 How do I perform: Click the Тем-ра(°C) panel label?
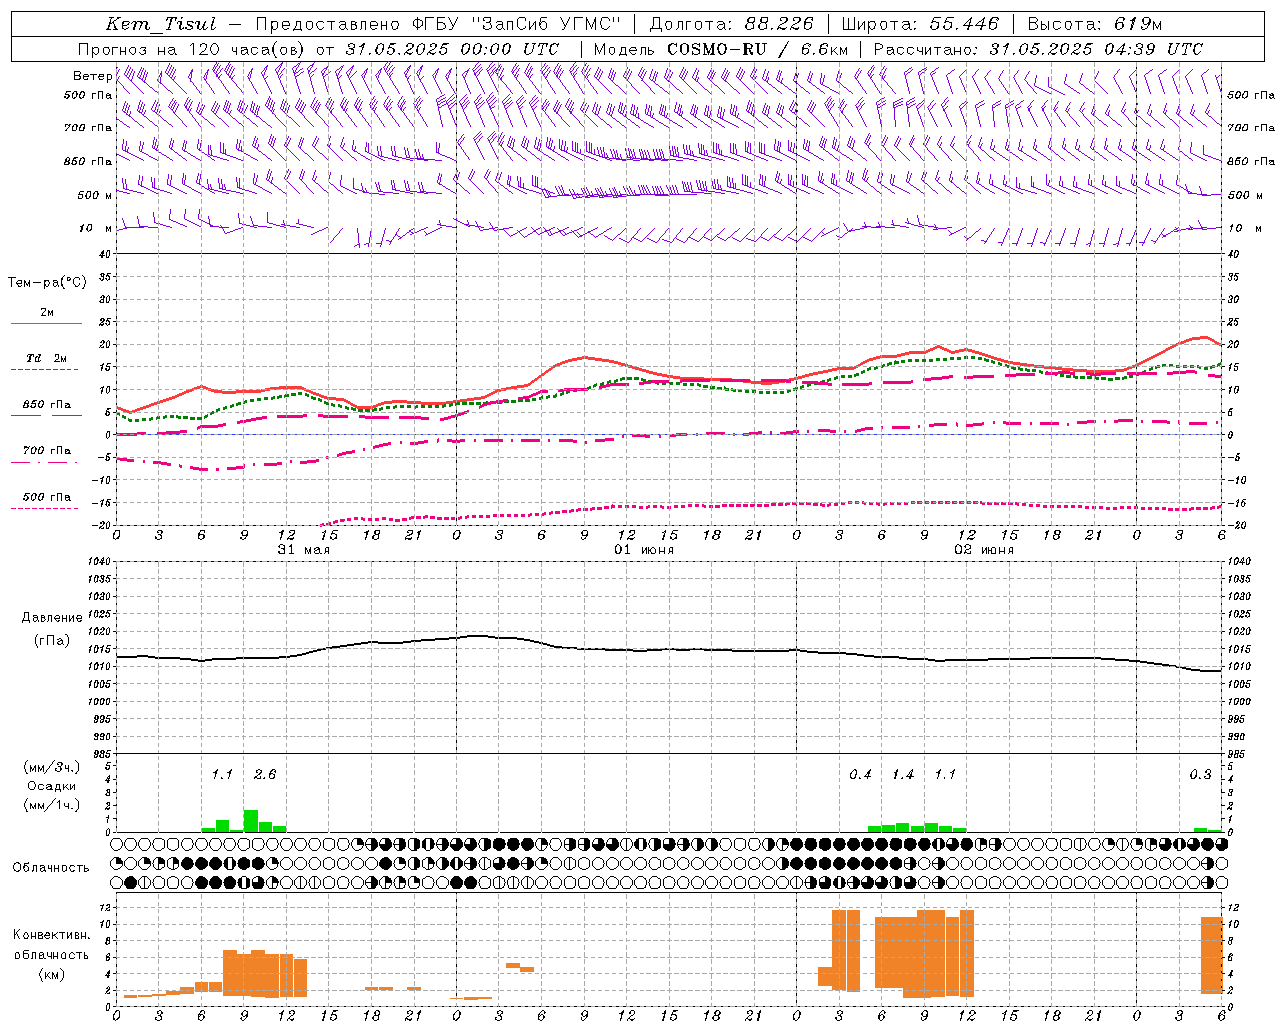coord(47,283)
